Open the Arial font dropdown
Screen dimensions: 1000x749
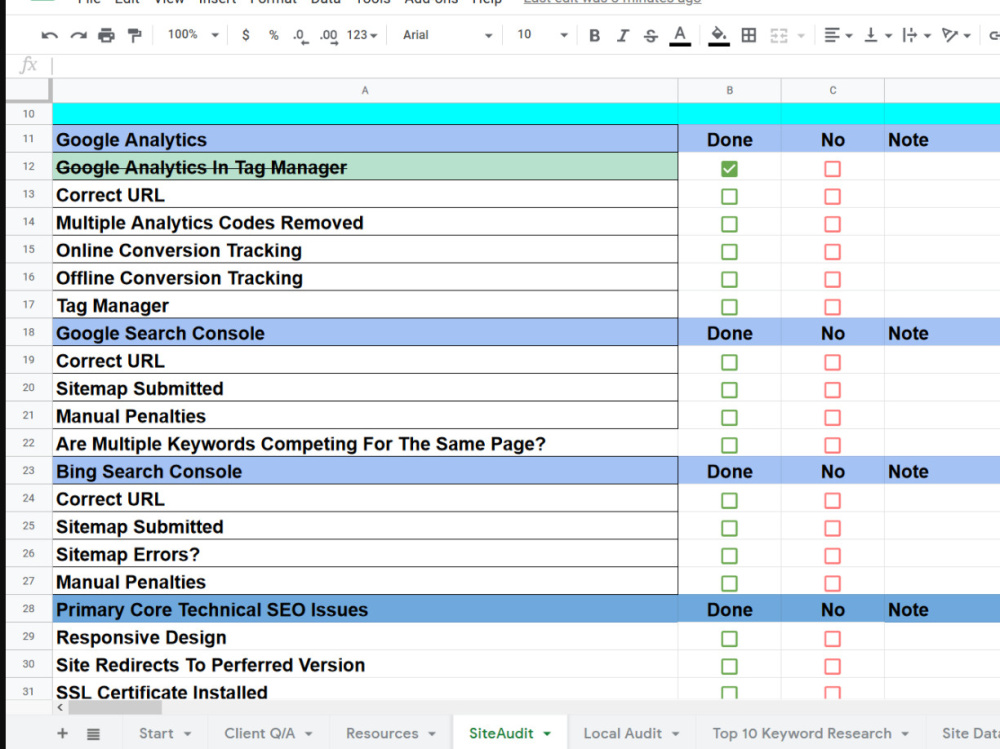click(x=447, y=35)
